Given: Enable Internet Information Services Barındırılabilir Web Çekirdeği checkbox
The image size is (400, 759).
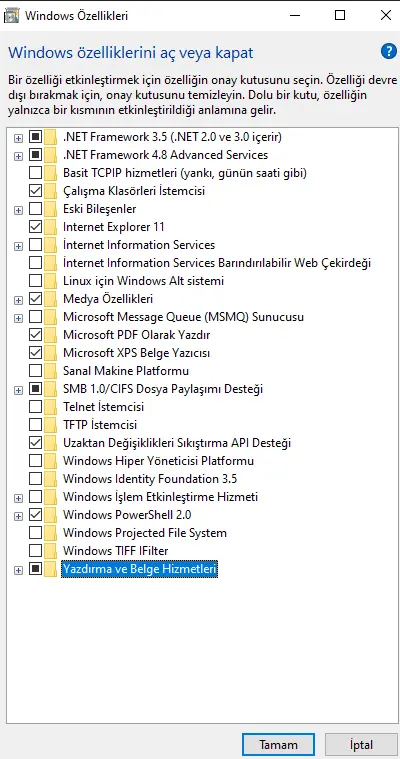Looking at the screenshot, I should [x=35, y=263].
